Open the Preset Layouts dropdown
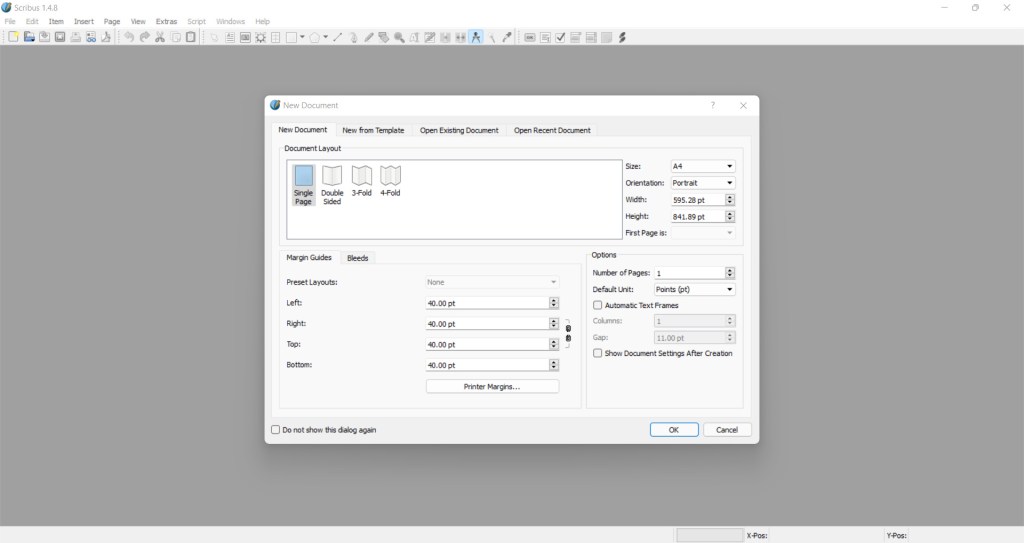 click(x=492, y=282)
